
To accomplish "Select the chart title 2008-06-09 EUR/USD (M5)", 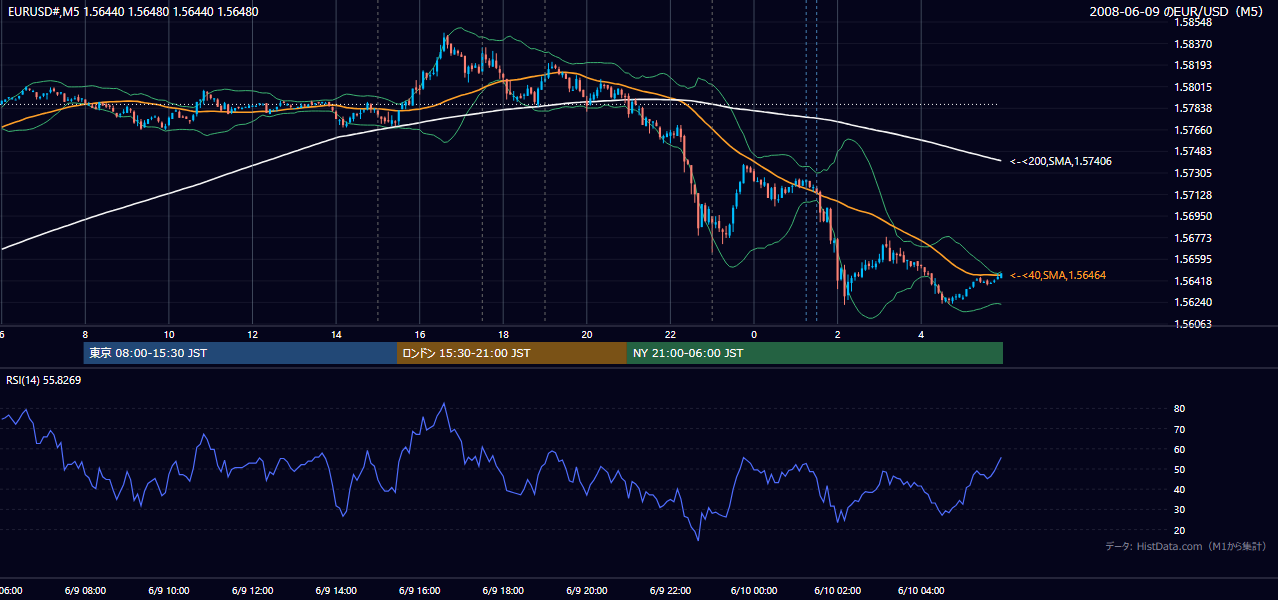I will click(x=1178, y=12).
